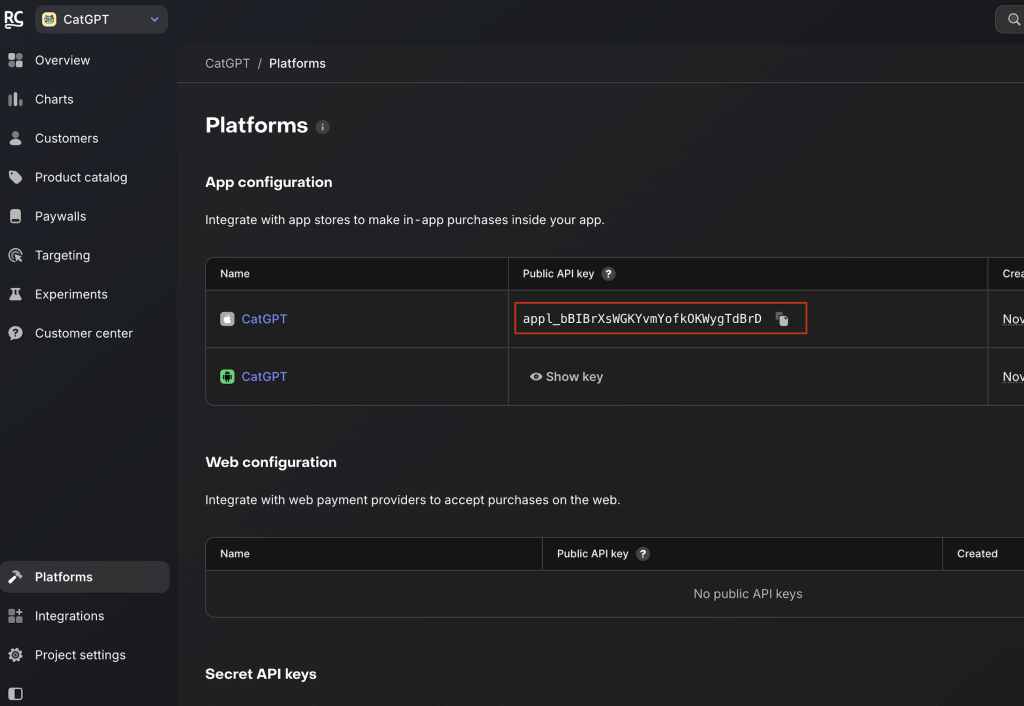
Task: Click the Charts bar icon
Action: point(16,99)
